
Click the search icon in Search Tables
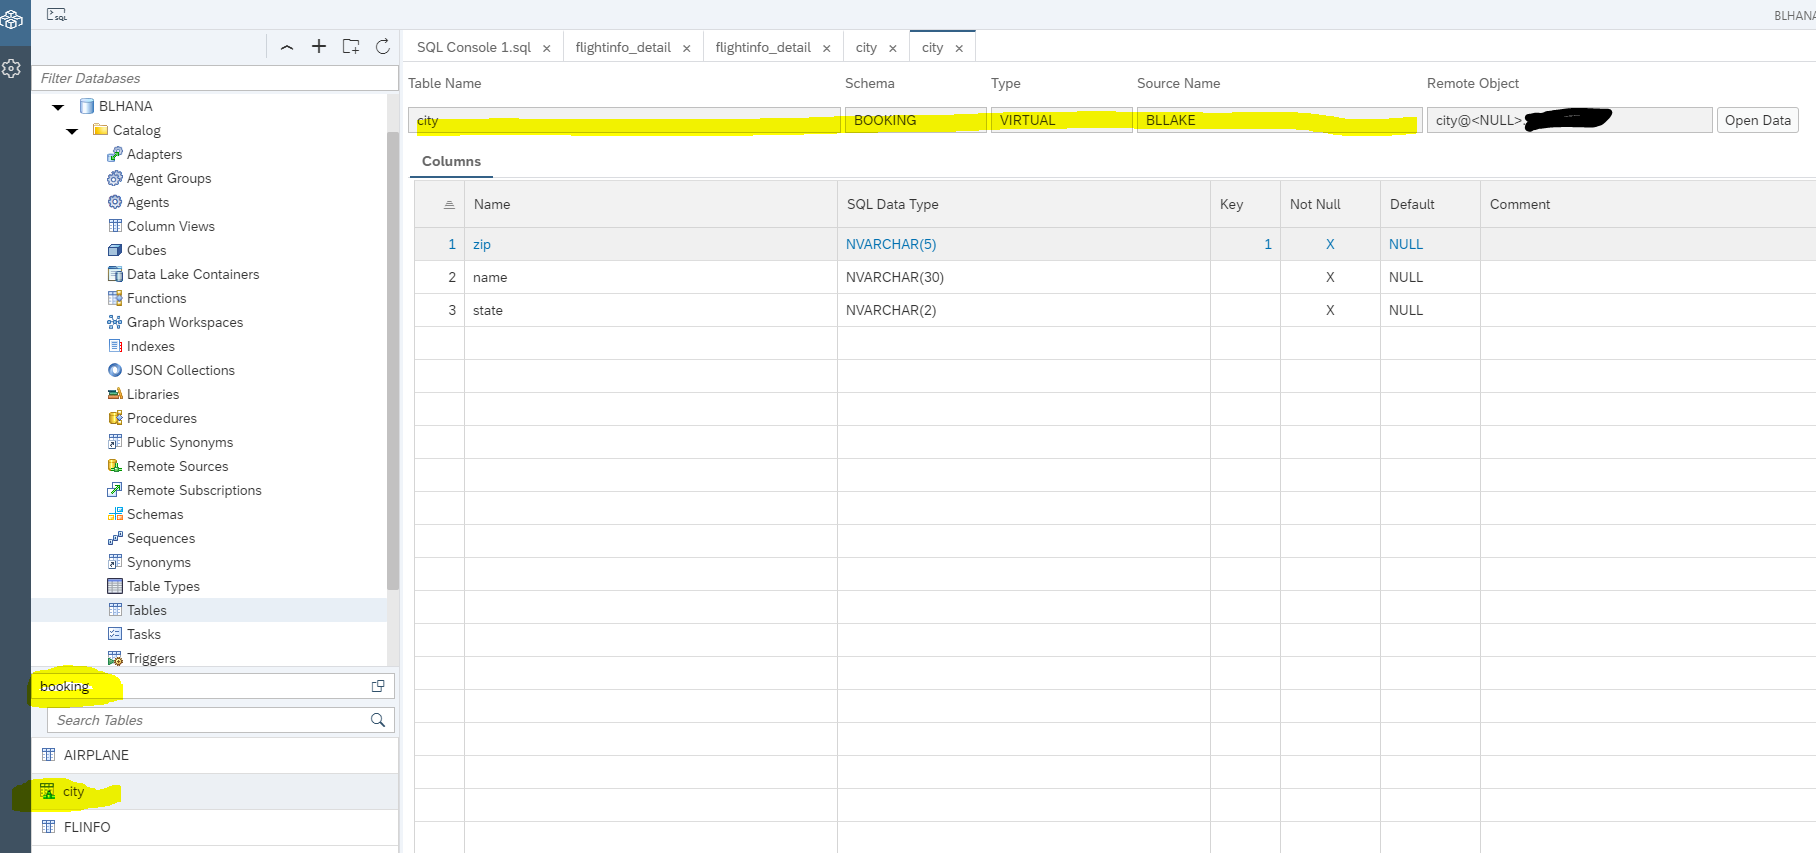(x=378, y=720)
